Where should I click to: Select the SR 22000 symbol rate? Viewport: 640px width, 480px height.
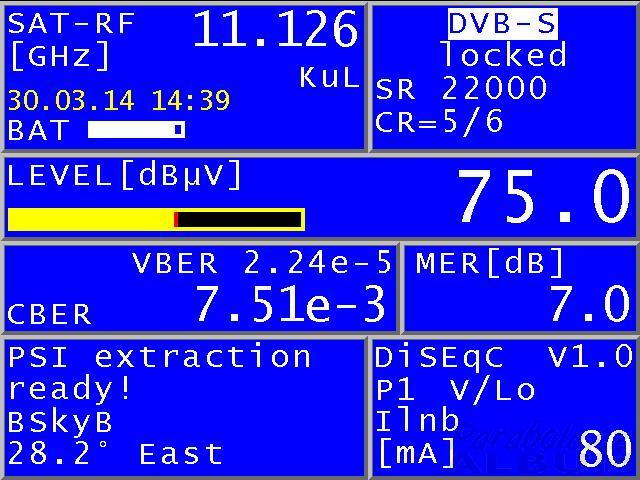(461, 88)
